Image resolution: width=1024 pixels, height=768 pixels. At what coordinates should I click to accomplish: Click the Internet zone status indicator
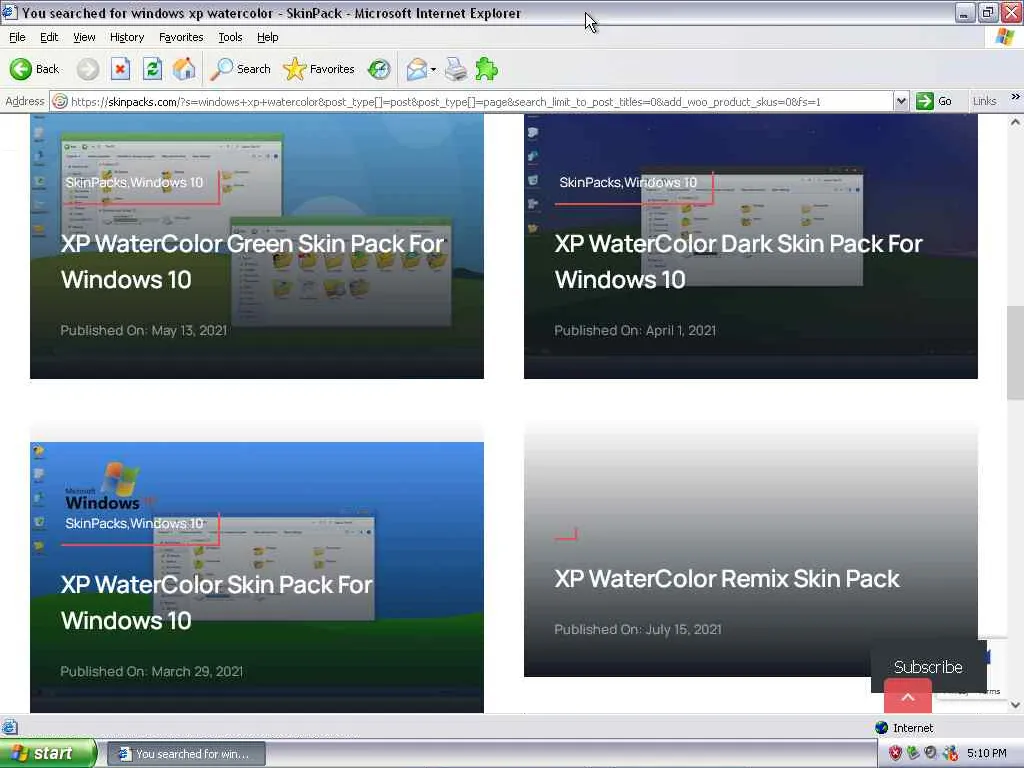pos(904,728)
